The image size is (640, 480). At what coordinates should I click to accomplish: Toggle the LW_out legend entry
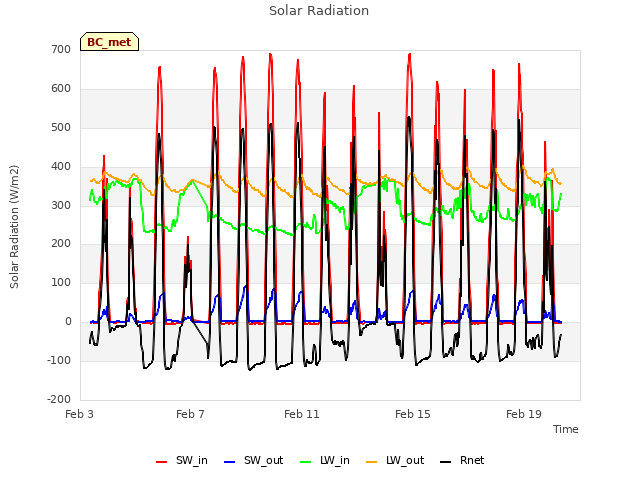pyautogui.click(x=395, y=461)
